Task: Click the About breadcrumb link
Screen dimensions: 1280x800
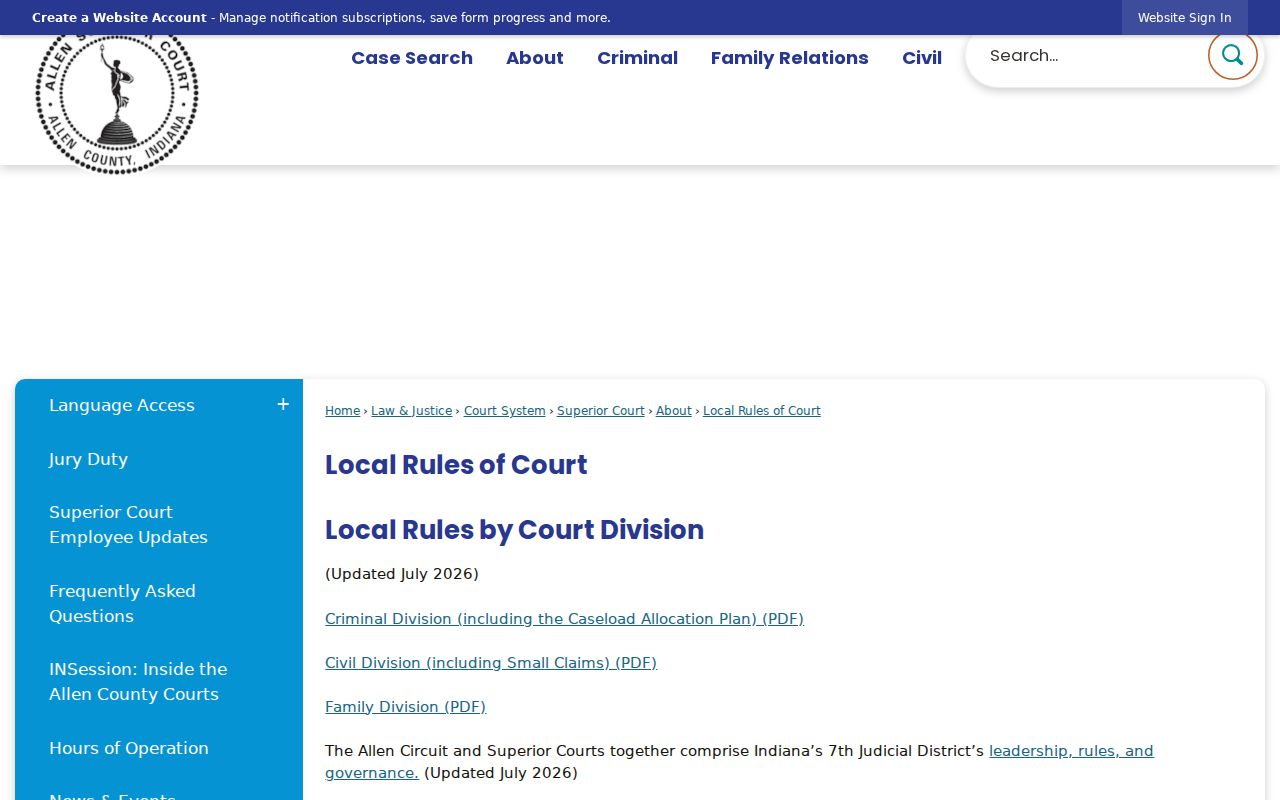Action: (x=674, y=411)
